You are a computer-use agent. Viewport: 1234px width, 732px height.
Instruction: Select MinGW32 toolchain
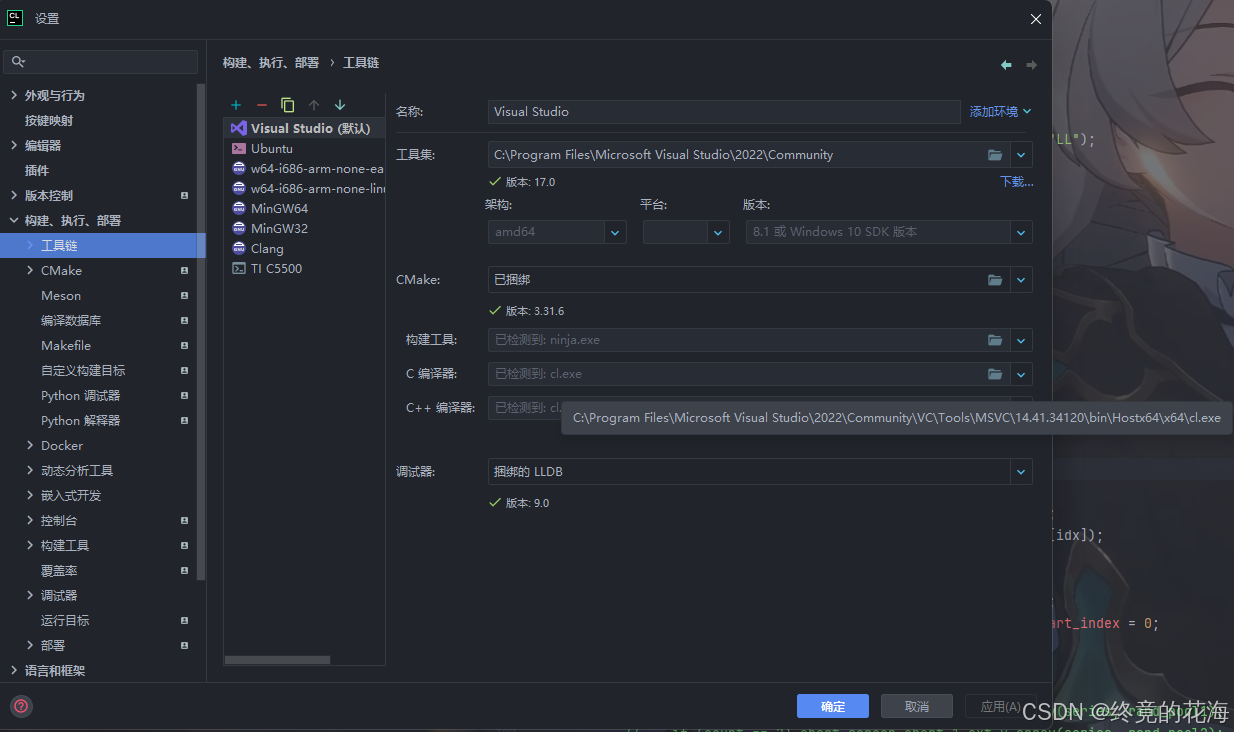(304, 228)
